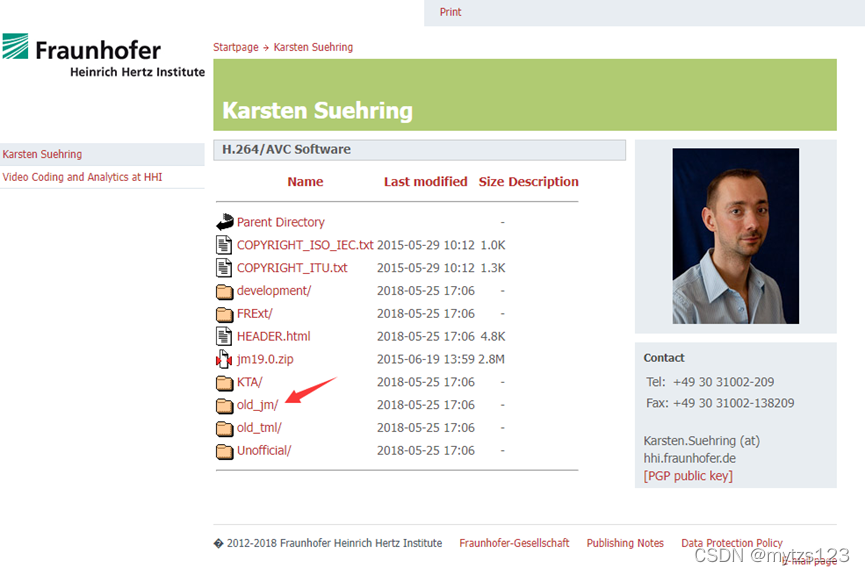Sort listing by Name column header

click(305, 182)
